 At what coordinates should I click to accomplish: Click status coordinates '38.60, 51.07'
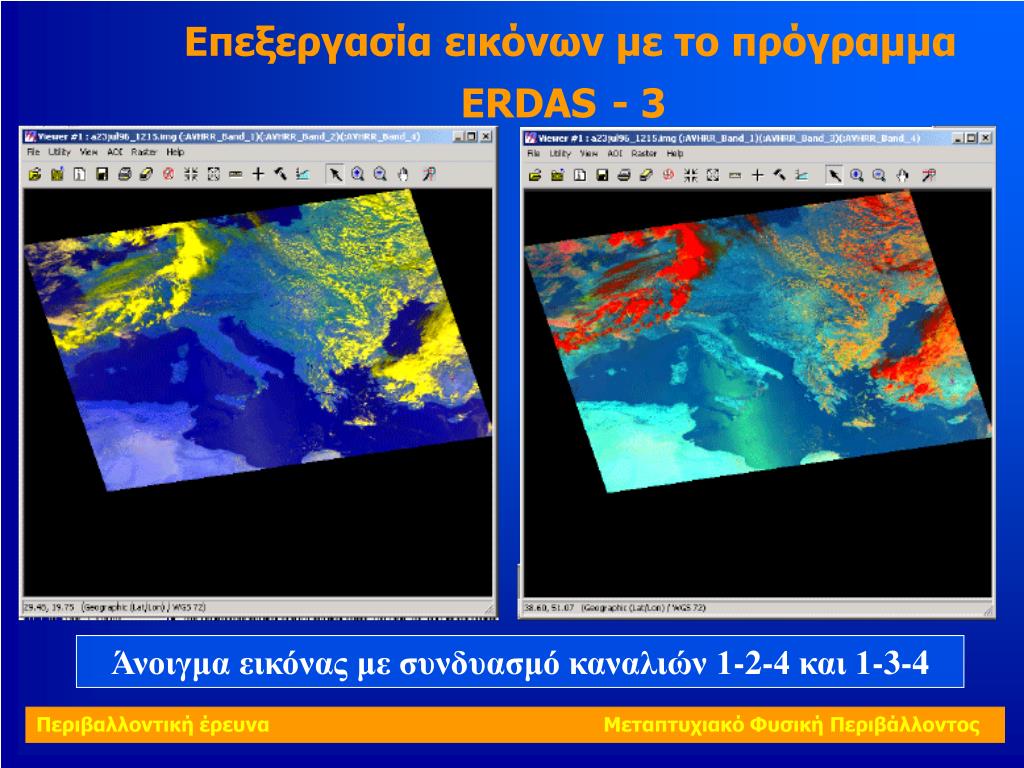click(x=549, y=608)
